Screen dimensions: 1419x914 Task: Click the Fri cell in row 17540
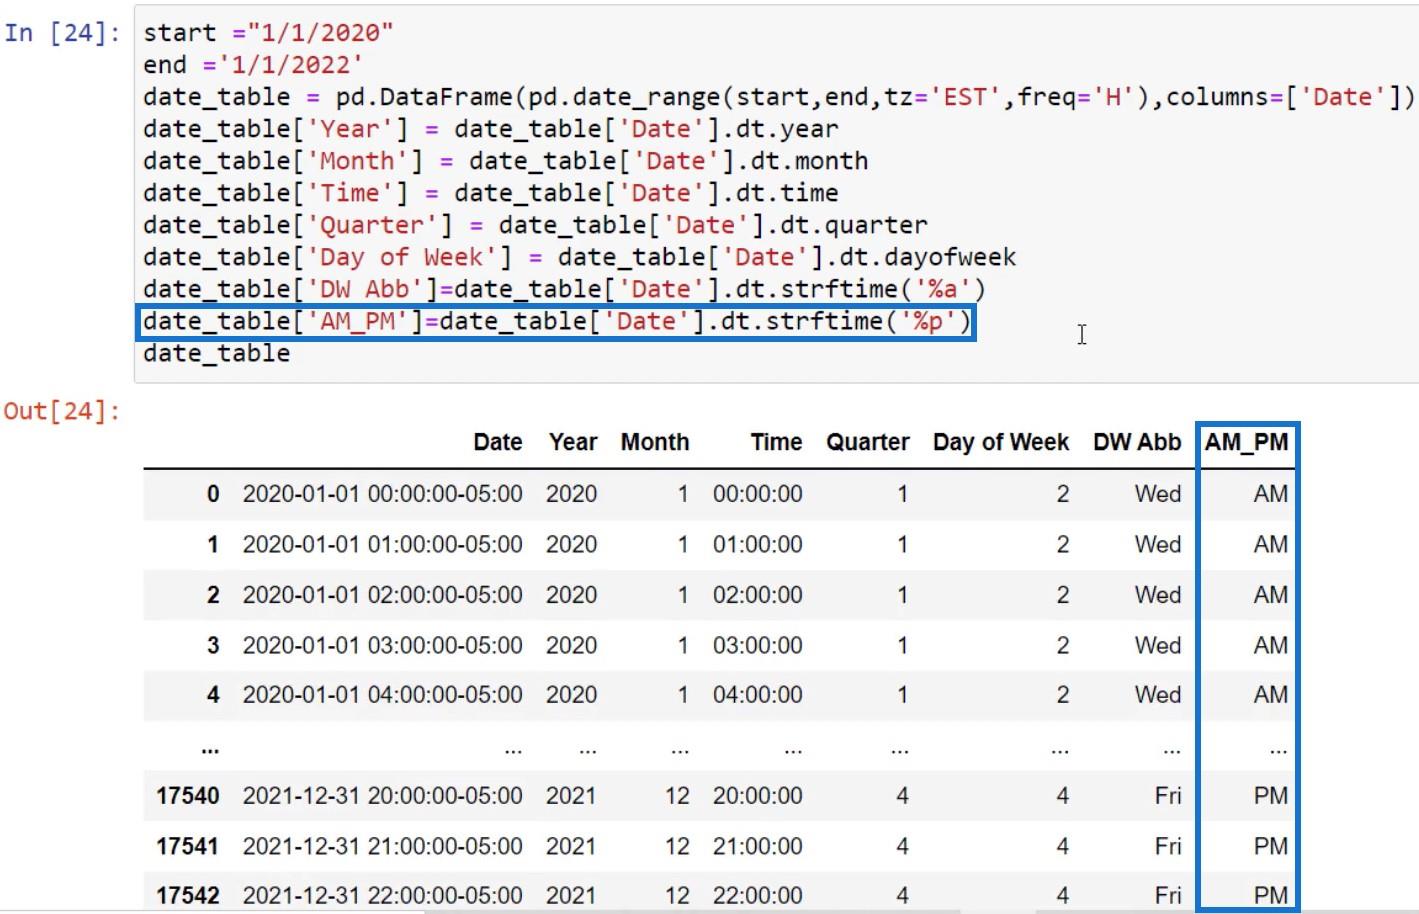tap(1168, 796)
